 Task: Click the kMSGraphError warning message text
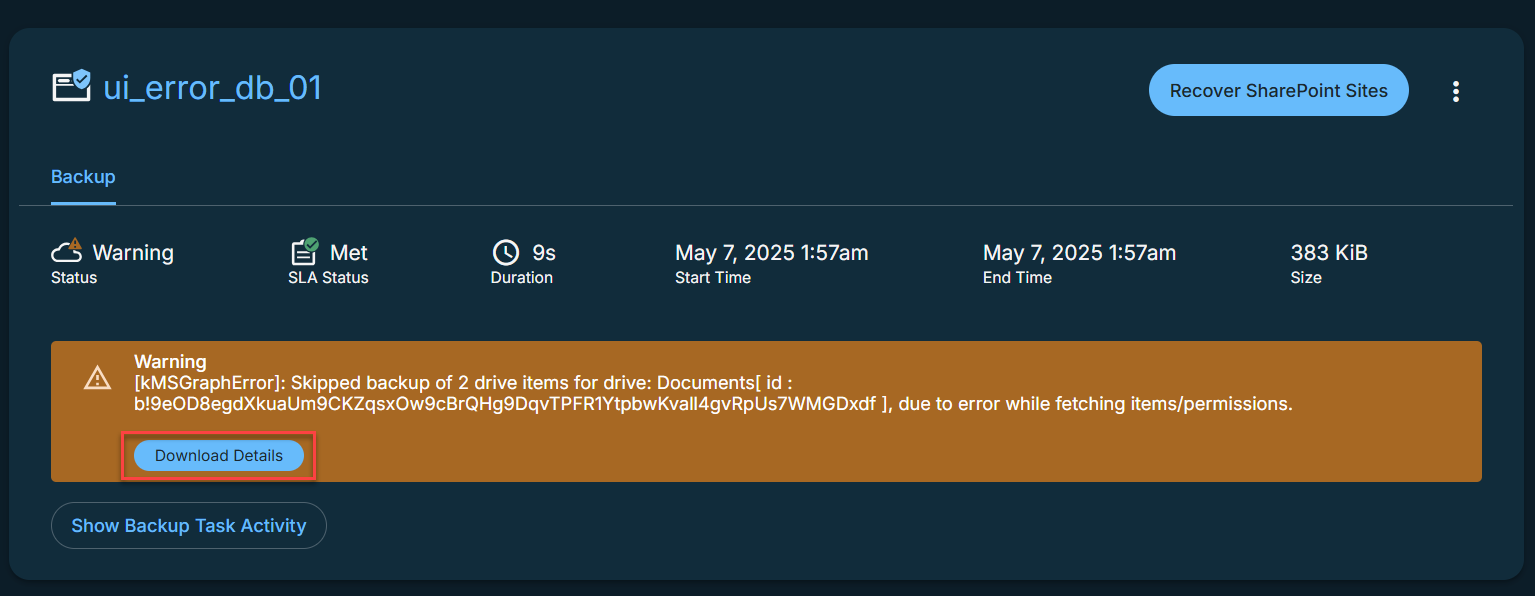(713, 394)
